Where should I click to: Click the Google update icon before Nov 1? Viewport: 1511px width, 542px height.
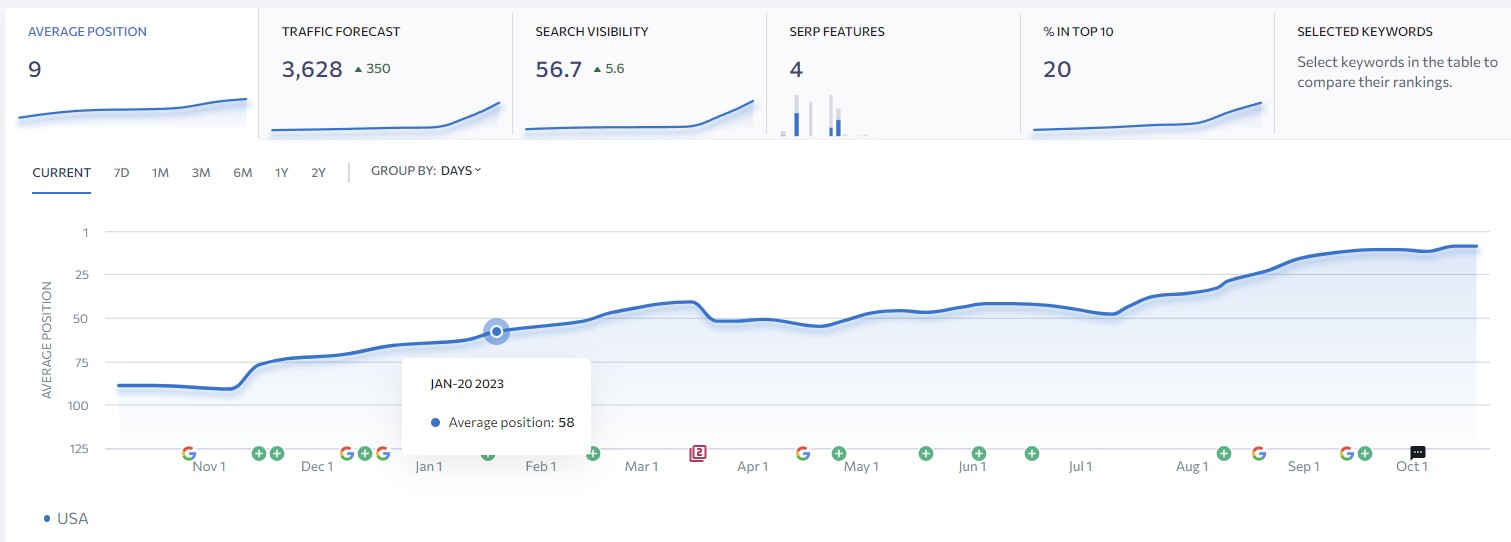[189, 453]
